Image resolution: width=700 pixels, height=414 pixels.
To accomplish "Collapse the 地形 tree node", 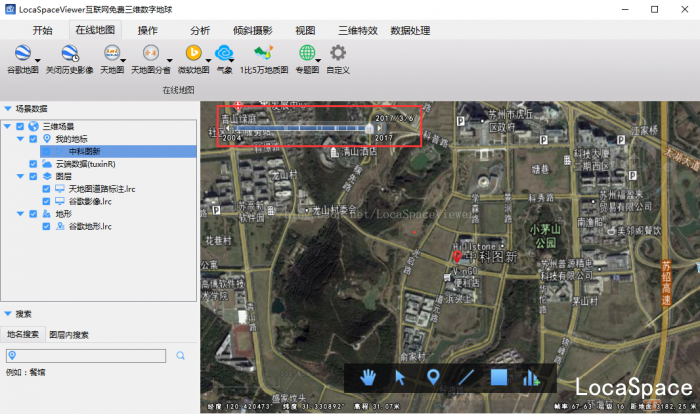I will [x=20, y=214].
